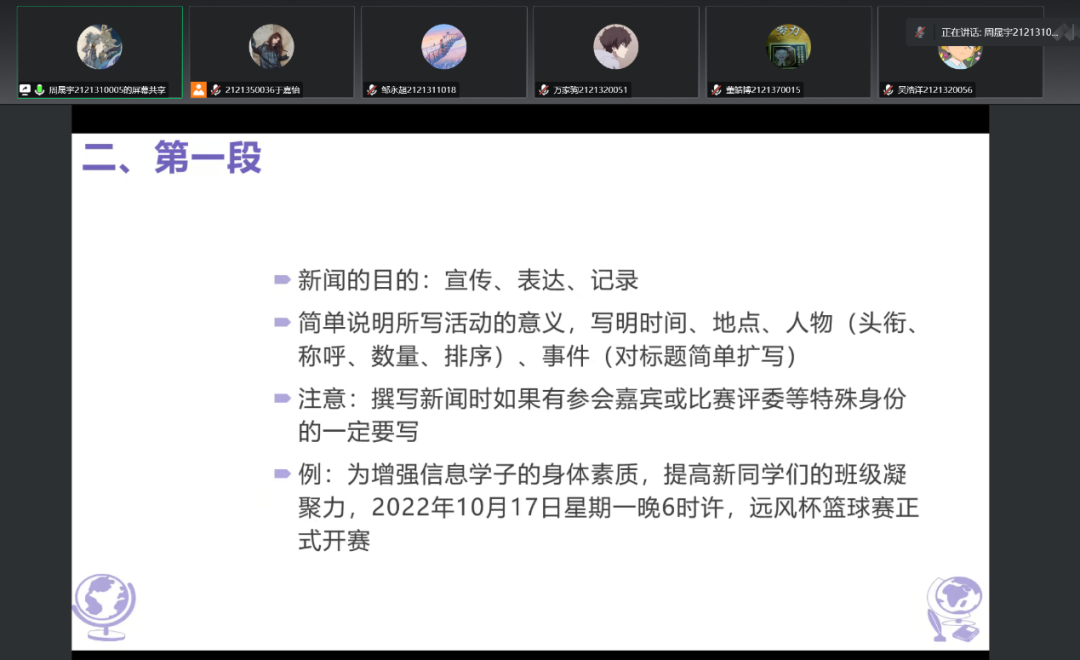
Task: Click the 正在讲话 speaker name text
Action: (x=998, y=32)
